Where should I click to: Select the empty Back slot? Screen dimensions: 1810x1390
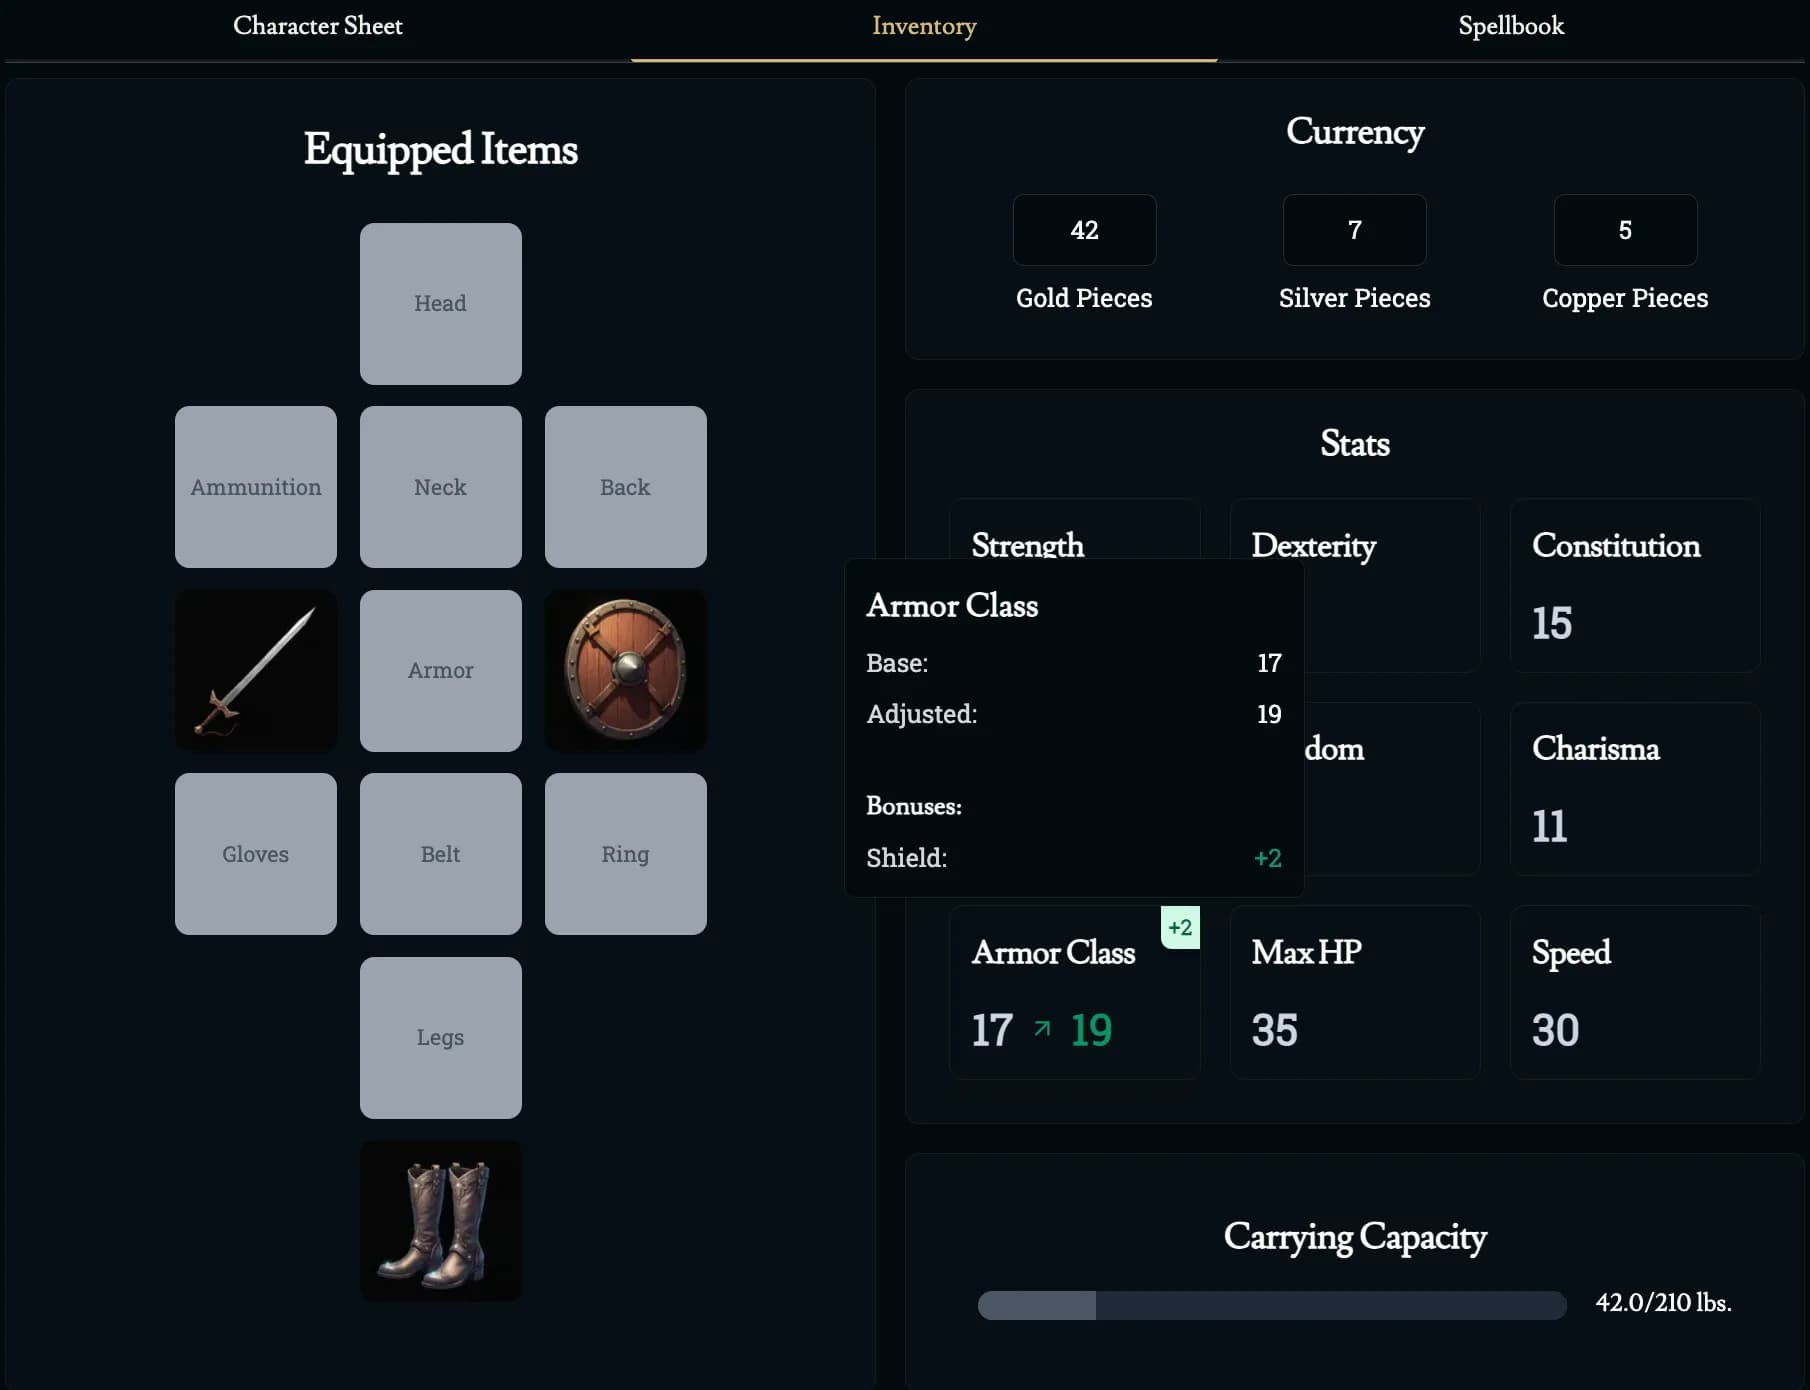[x=626, y=487]
